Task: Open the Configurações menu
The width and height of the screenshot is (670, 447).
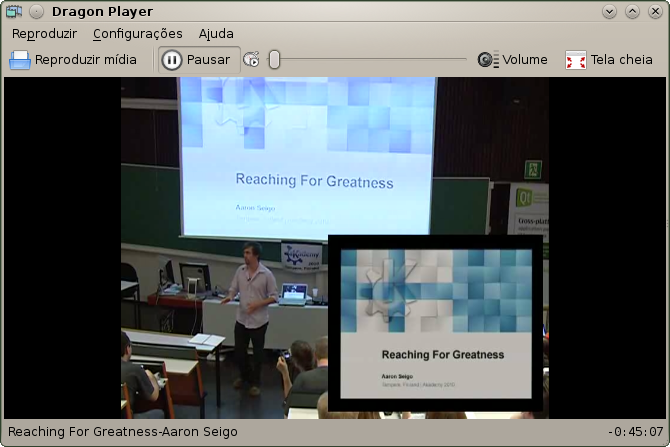Action: [x=137, y=33]
